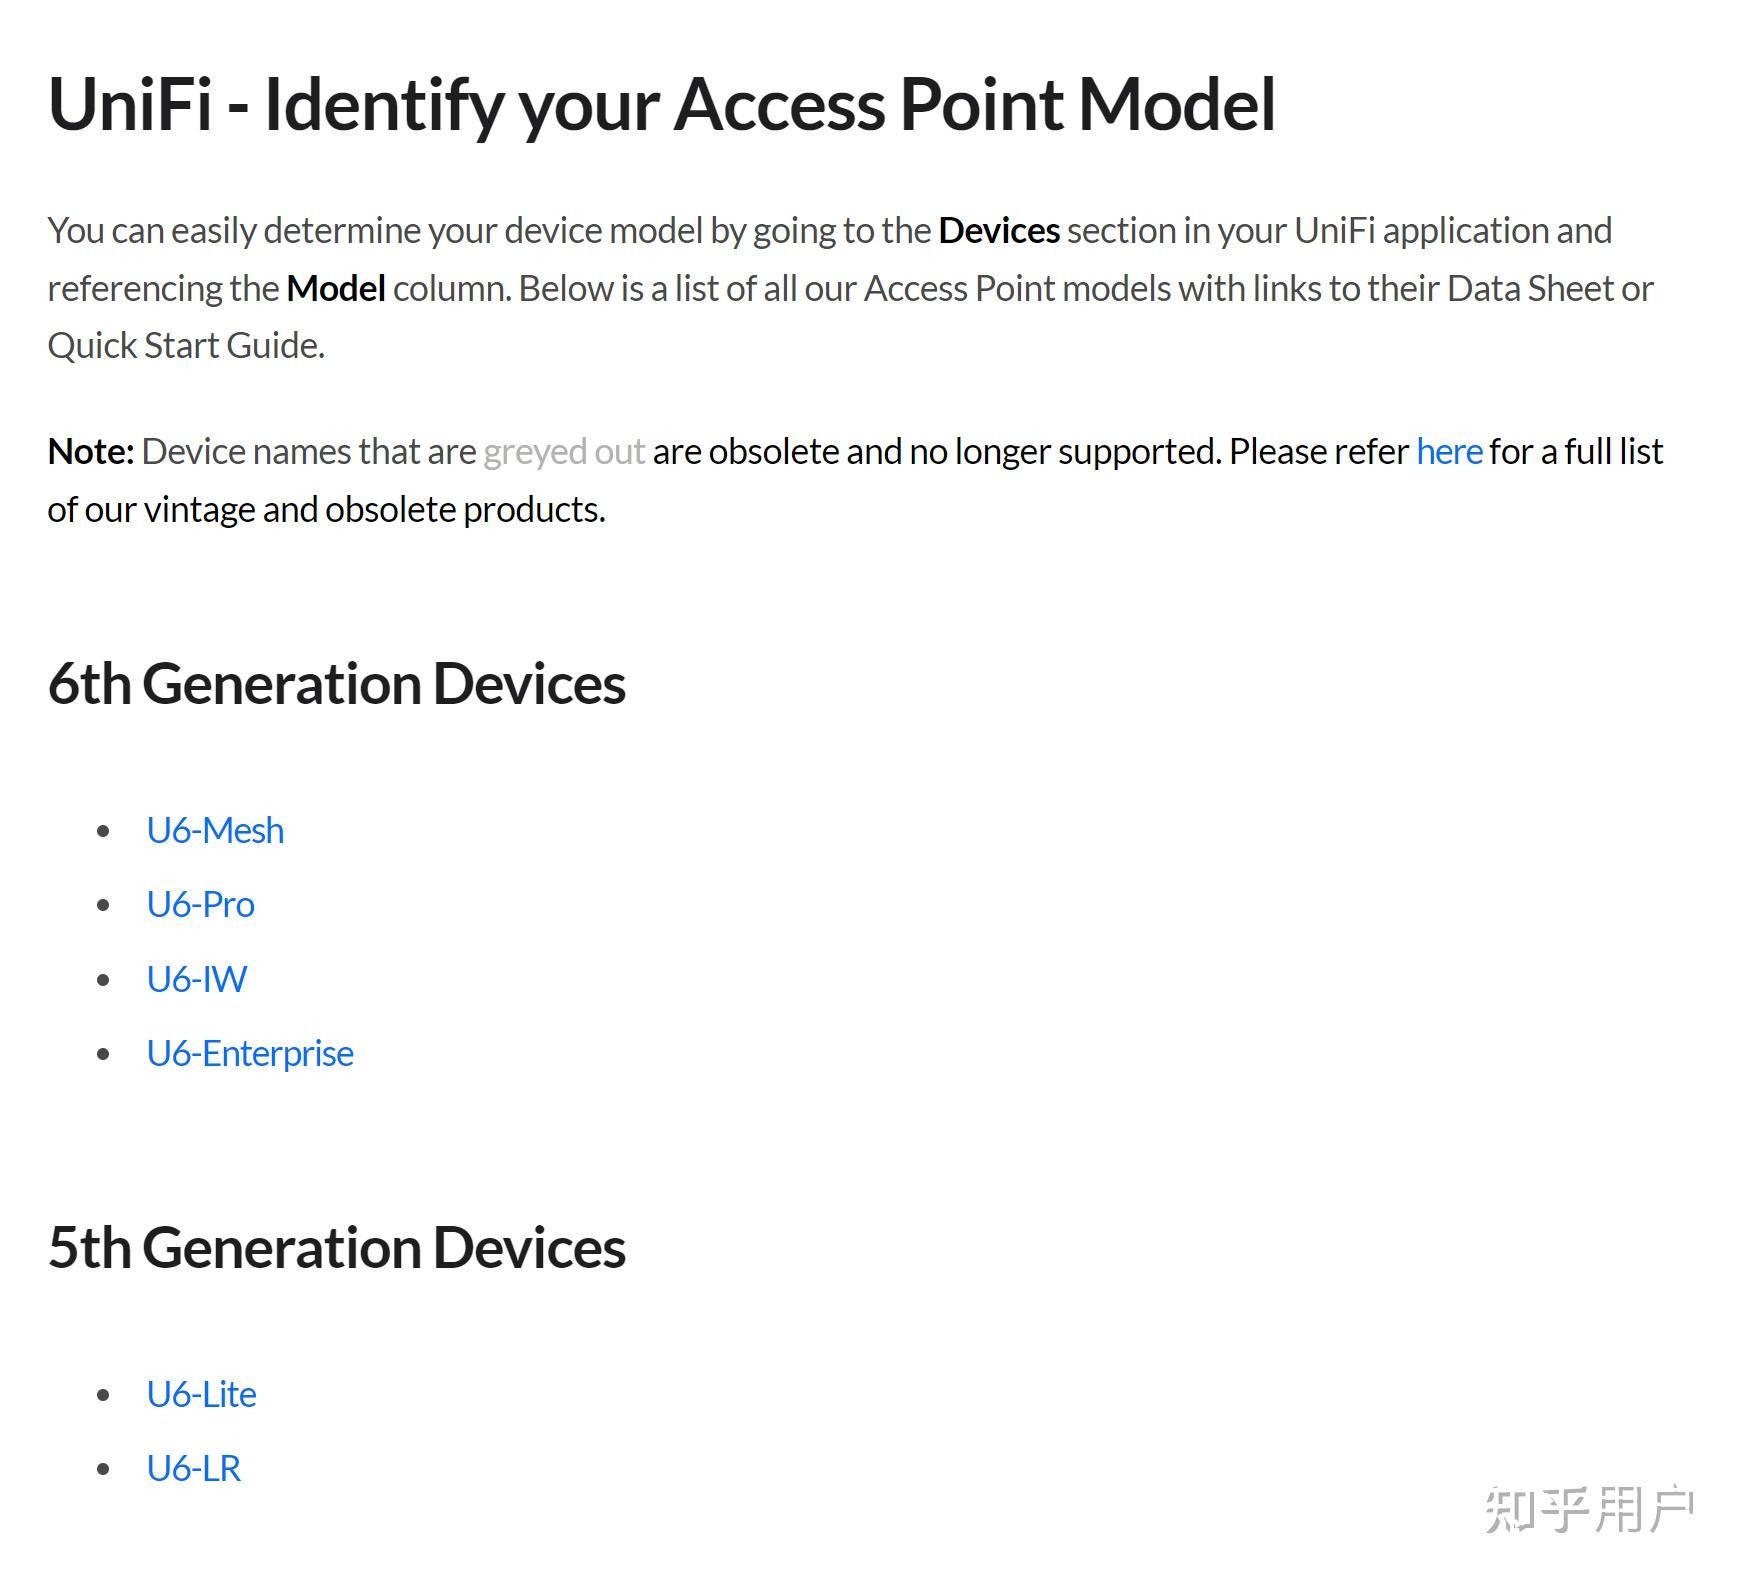
Task: Click the bullet point beside U6-Mesh
Action: pyautogui.click(x=103, y=831)
